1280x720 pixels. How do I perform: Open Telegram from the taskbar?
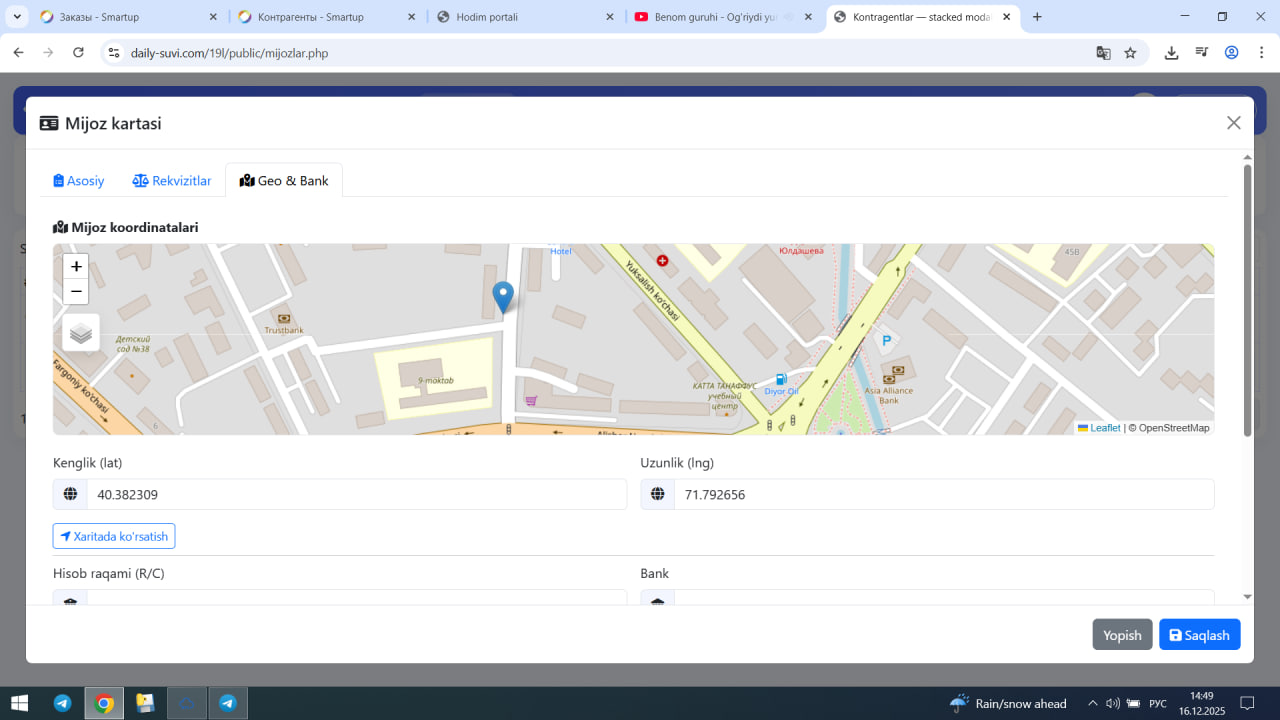tap(62, 703)
